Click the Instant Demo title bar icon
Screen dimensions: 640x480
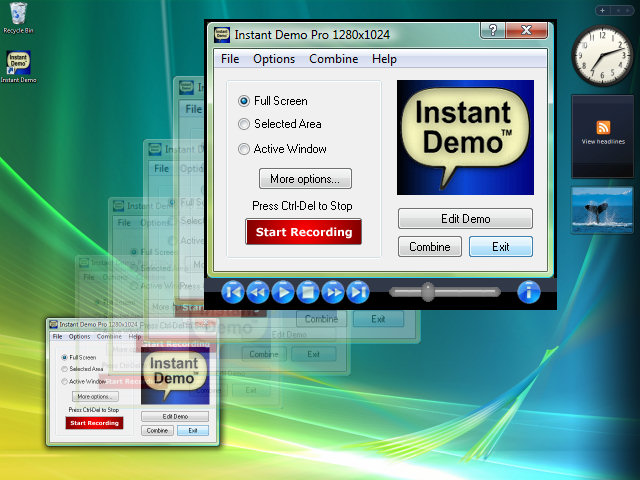click(222, 35)
